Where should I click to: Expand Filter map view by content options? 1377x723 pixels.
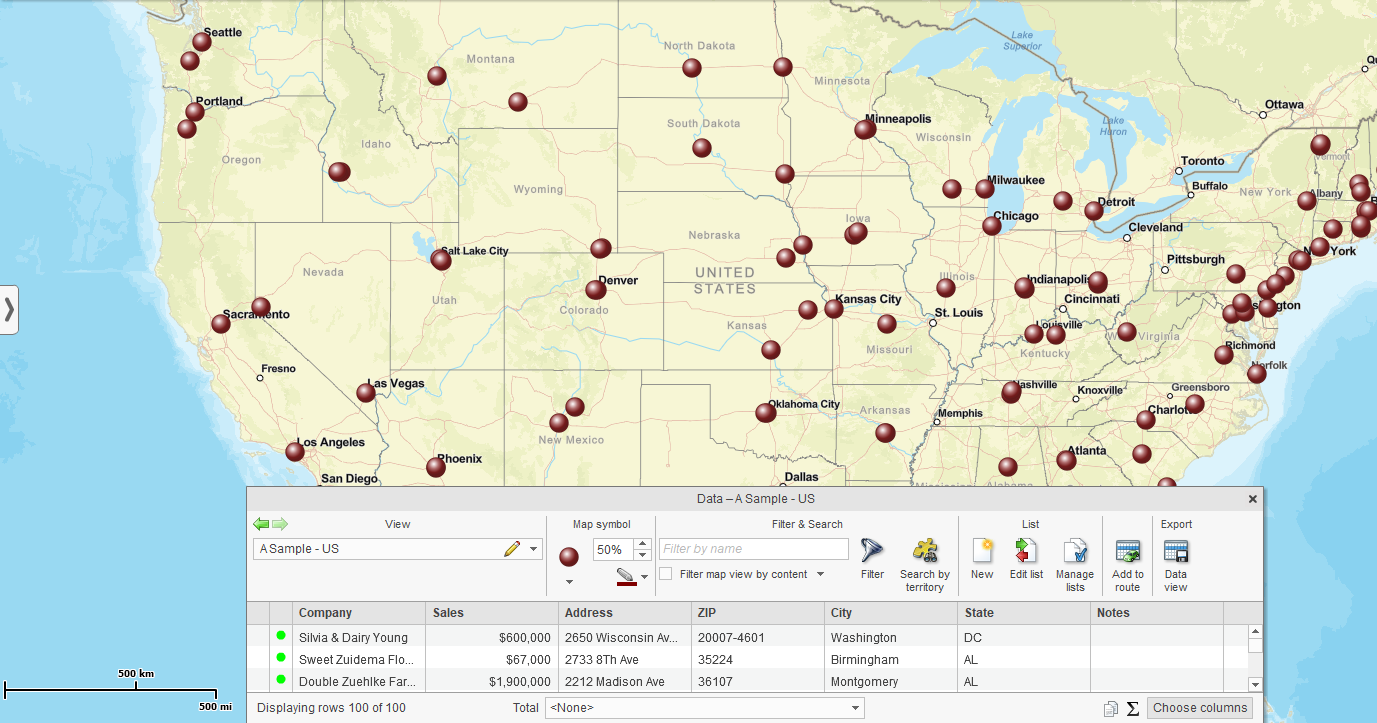click(x=820, y=574)
